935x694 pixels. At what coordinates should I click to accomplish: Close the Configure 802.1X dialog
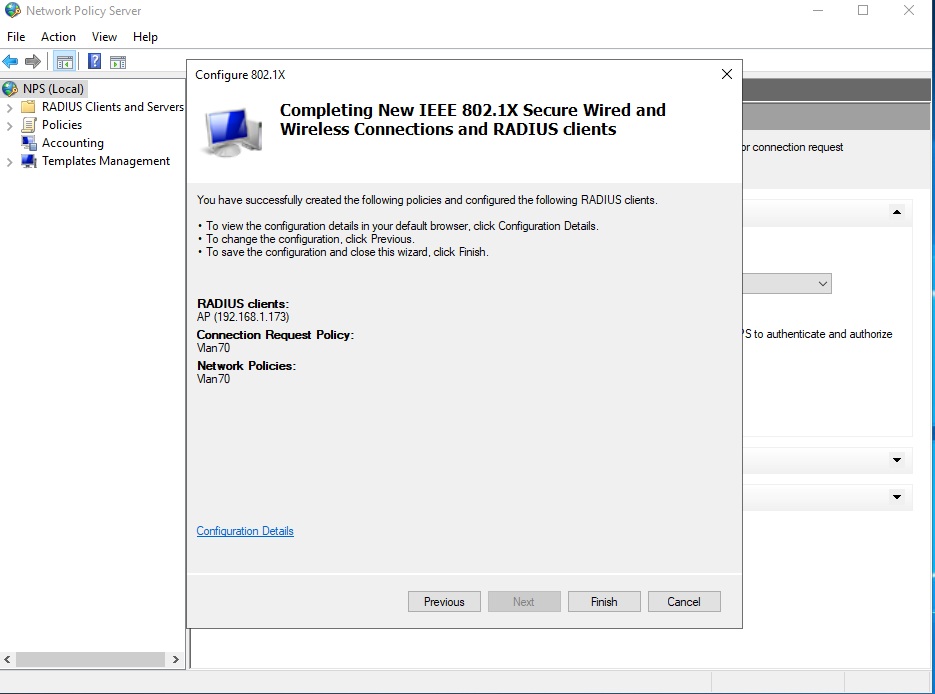[x=726, y=74]
